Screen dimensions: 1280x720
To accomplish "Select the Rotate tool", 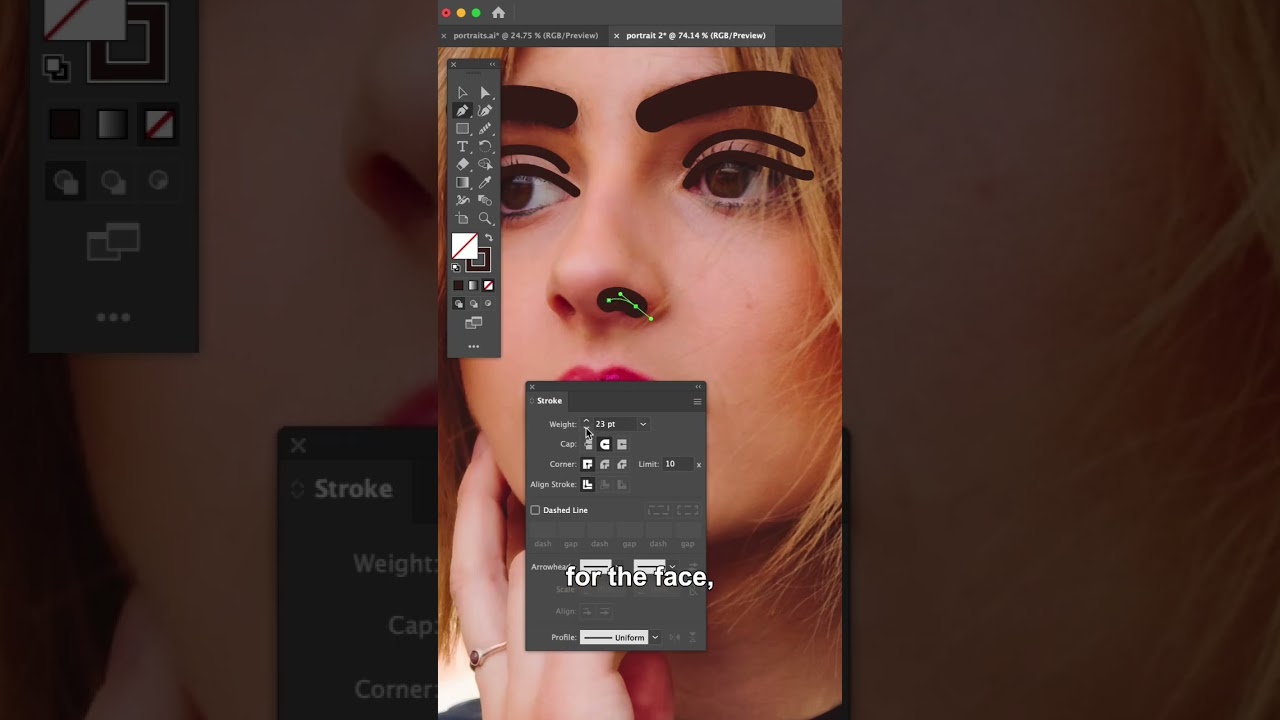I will [485, 147].
